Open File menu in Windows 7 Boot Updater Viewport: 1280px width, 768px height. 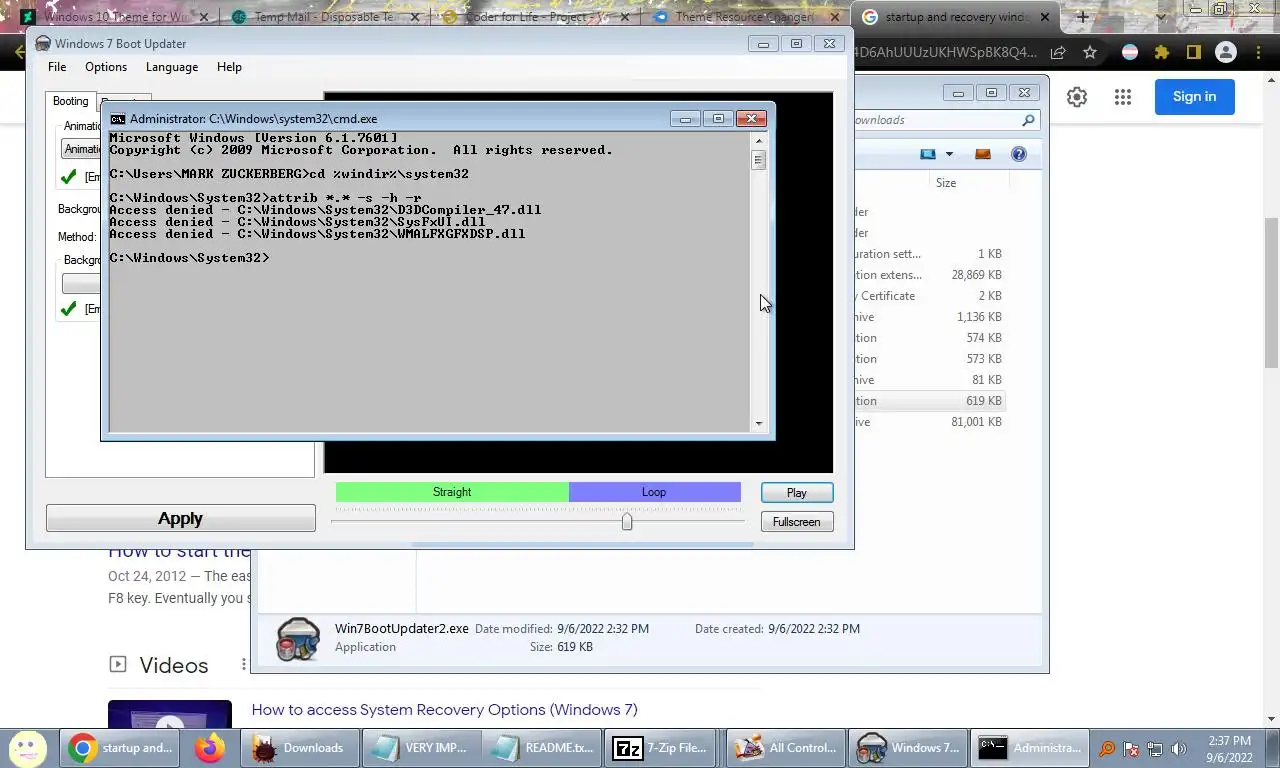click(x=57, y=67)
